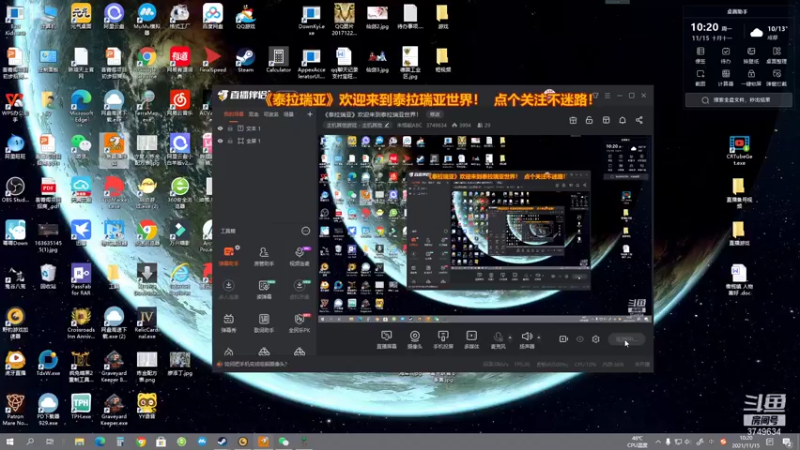The height and width of the screenshot is (450, 800).
Task: Open 换壁纸 in the desktop assistant widget
Action: pyautogui.click(x=751, y=56)
